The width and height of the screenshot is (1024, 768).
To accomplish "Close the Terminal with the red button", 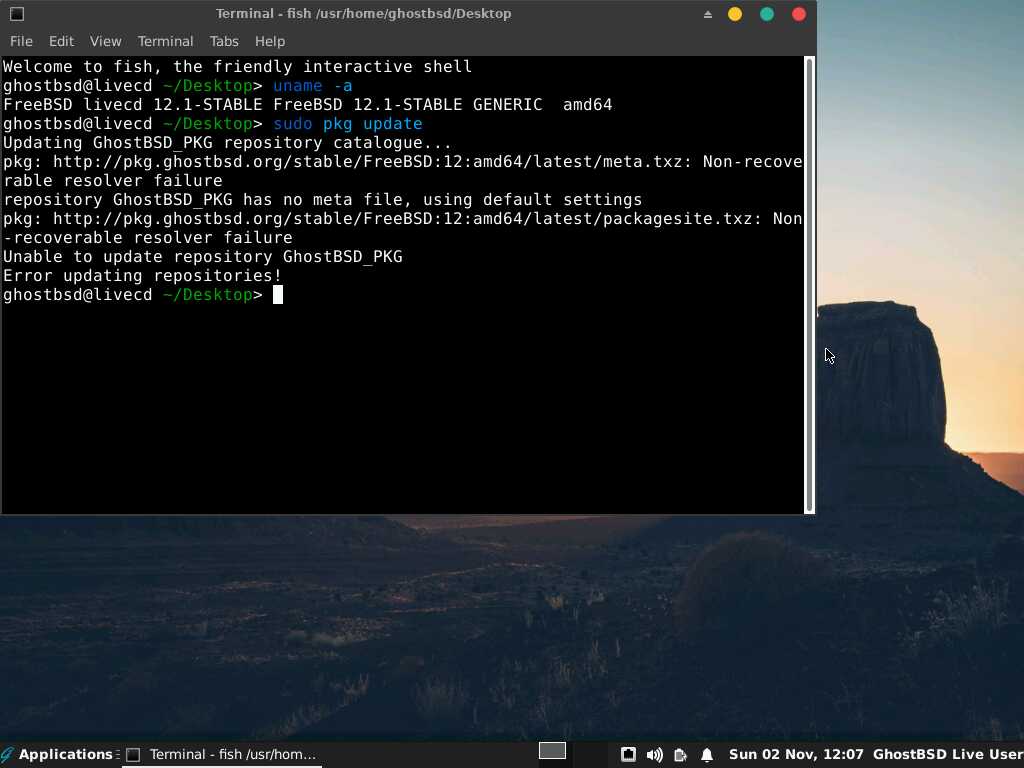I will point(799,14).
